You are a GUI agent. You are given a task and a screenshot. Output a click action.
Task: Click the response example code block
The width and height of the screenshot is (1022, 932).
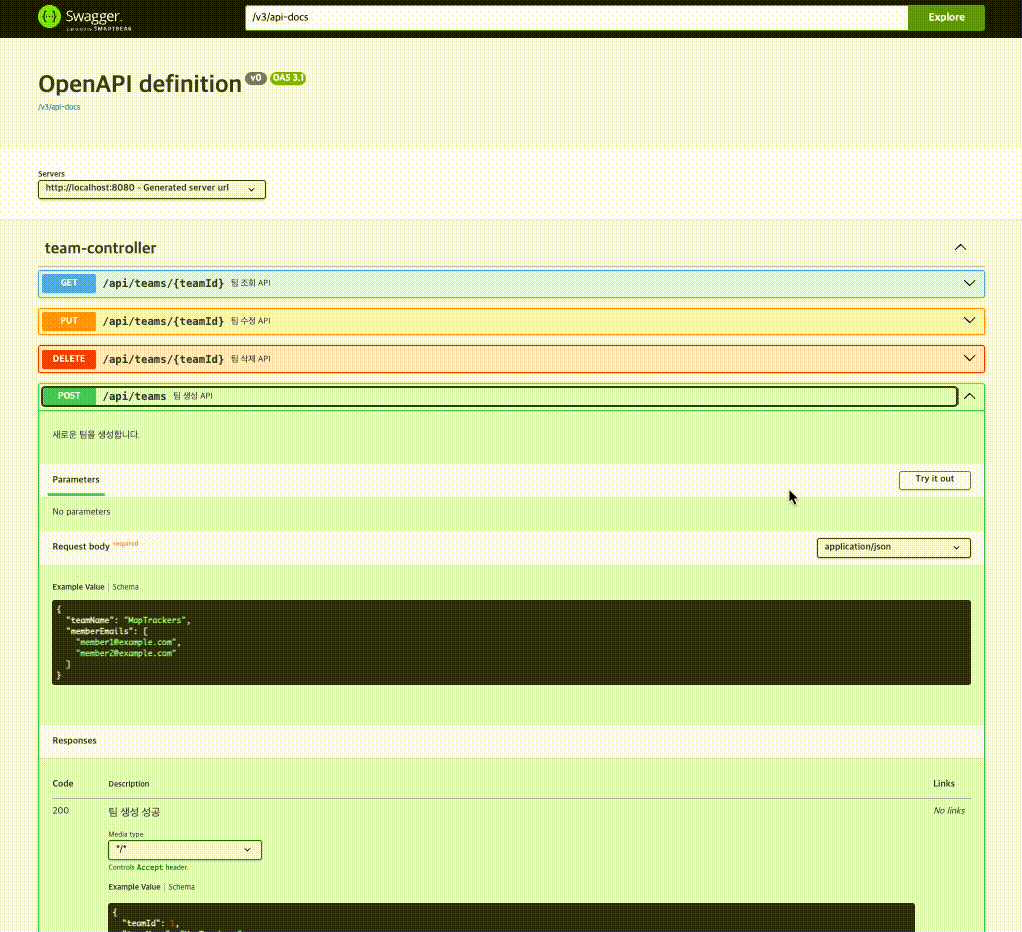click(x=511, y=918)
